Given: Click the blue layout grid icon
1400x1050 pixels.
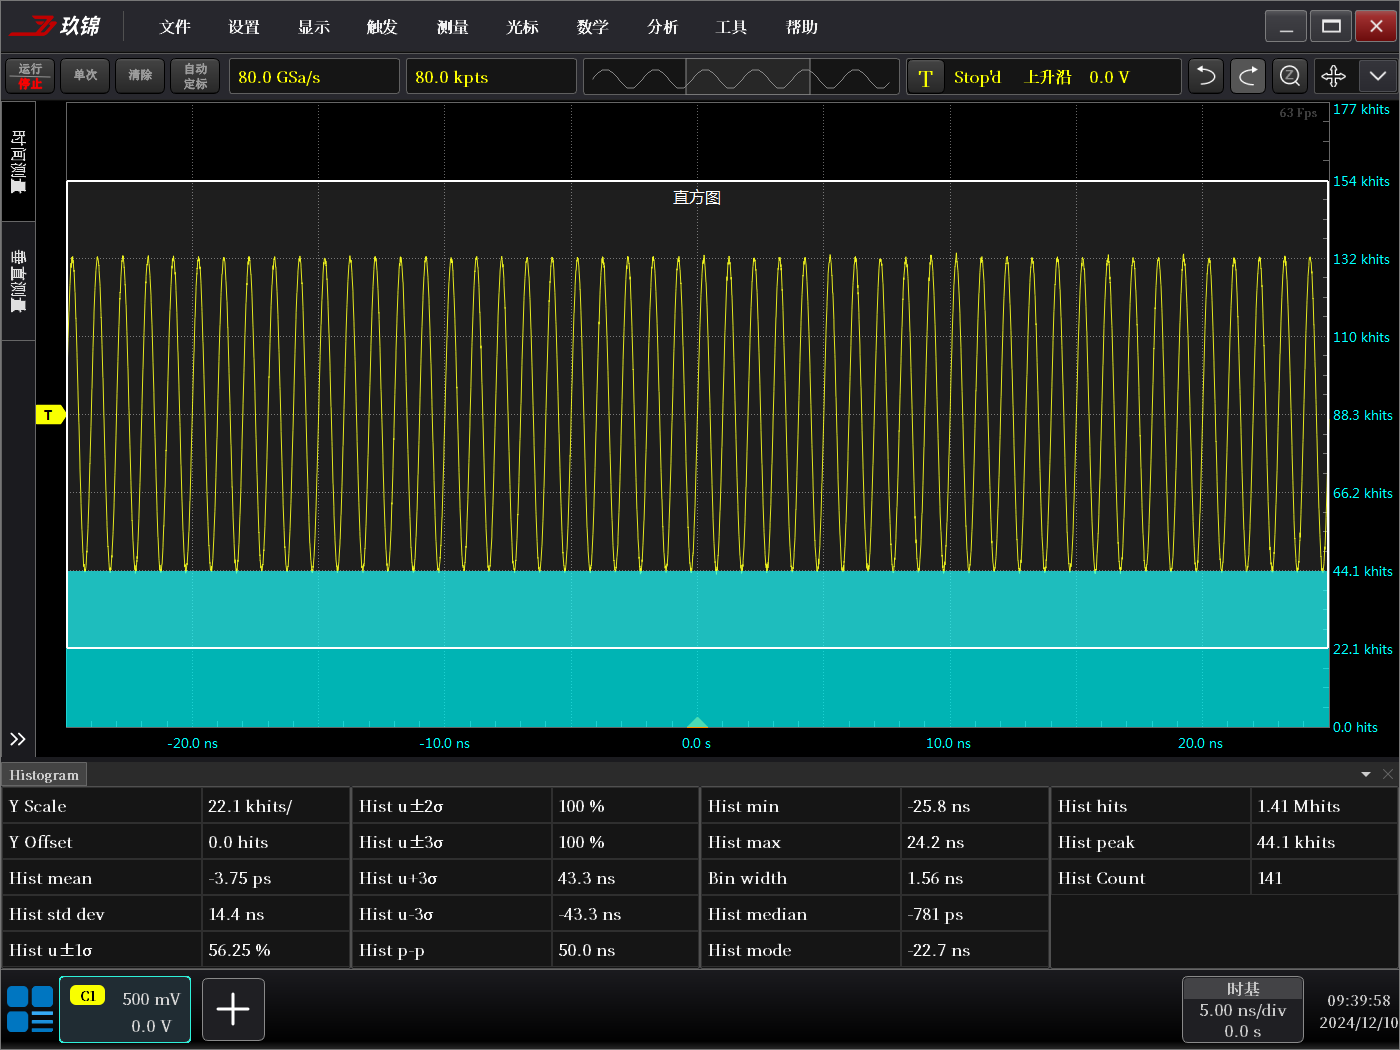Looking at the screenshot, I should coord(30,1009).
